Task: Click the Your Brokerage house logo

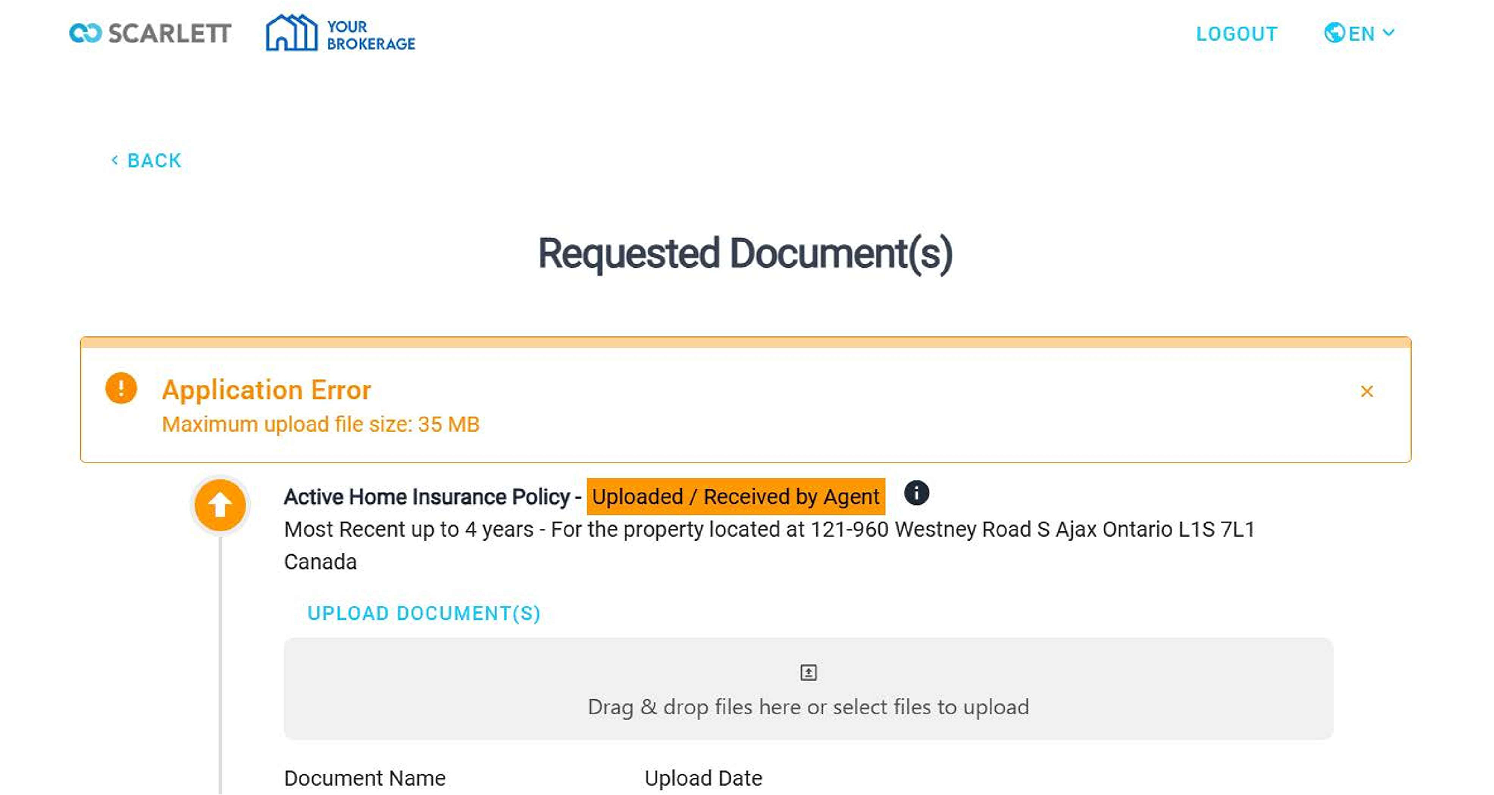Action: (x=290, y=33)
